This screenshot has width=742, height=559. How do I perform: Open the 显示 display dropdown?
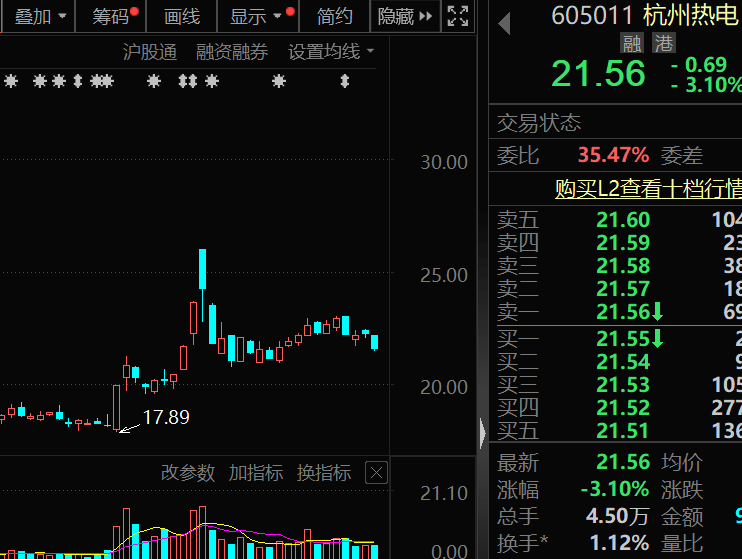coord(257,16)
